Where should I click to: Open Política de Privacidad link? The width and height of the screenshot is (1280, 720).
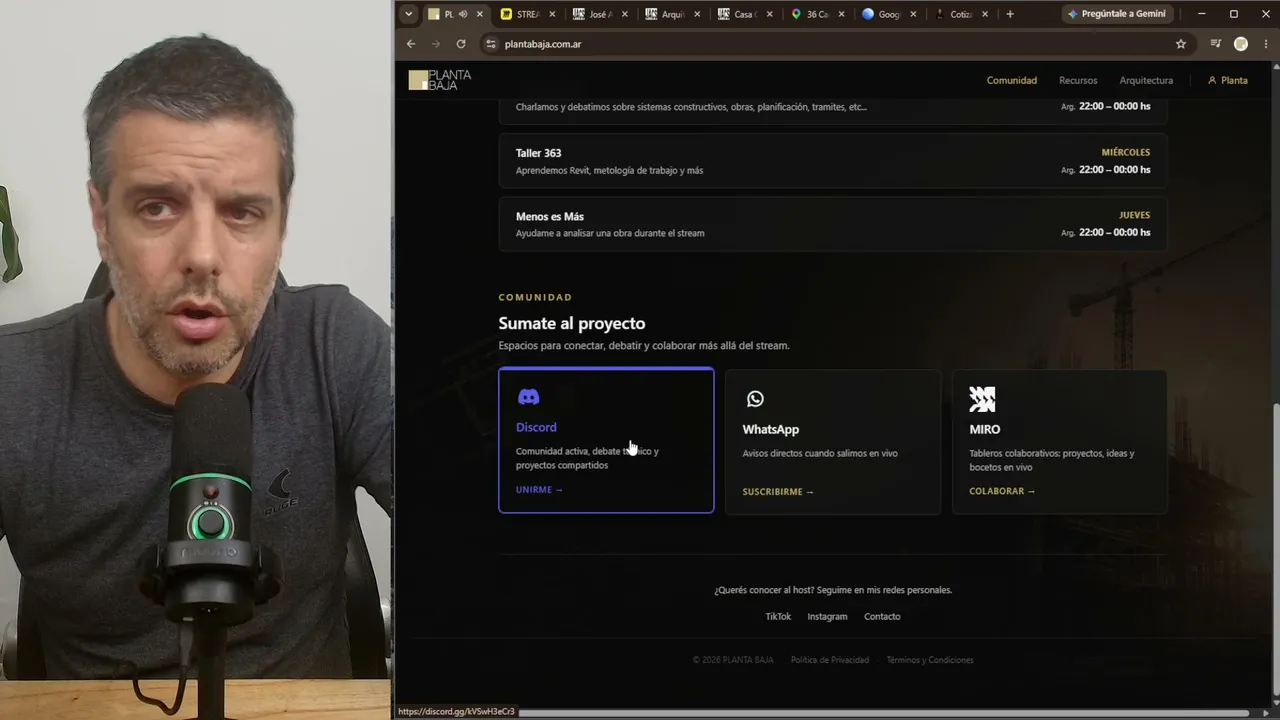[x=830, y=660]
